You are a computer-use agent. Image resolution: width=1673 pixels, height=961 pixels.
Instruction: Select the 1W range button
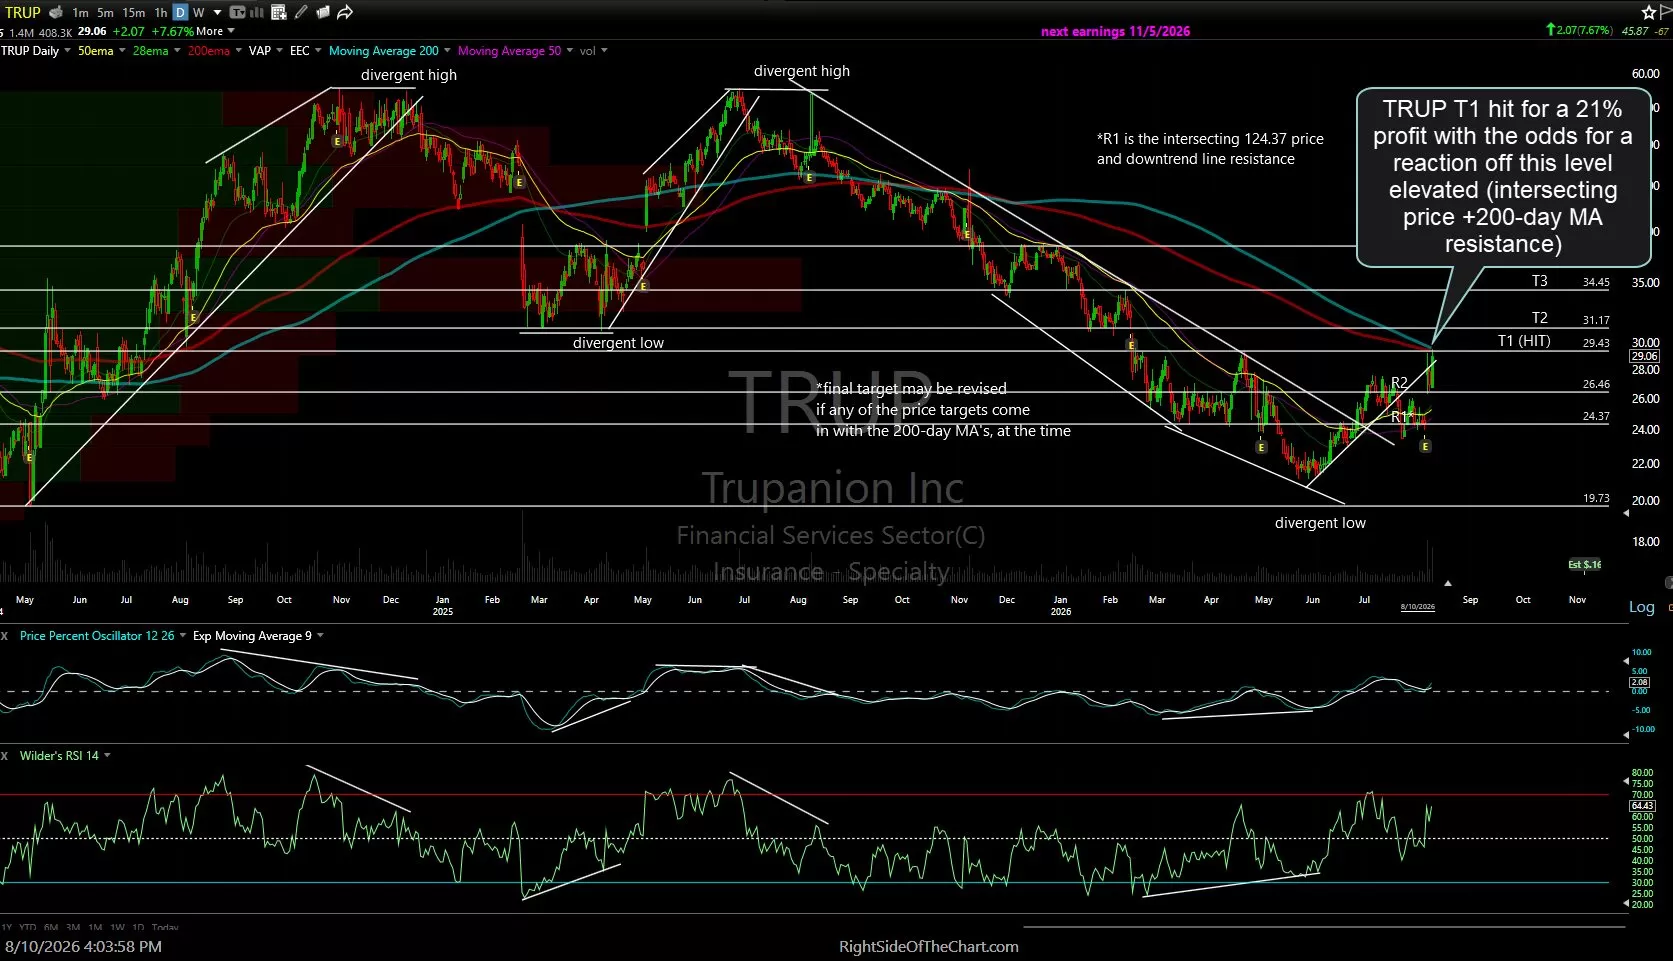118,928
